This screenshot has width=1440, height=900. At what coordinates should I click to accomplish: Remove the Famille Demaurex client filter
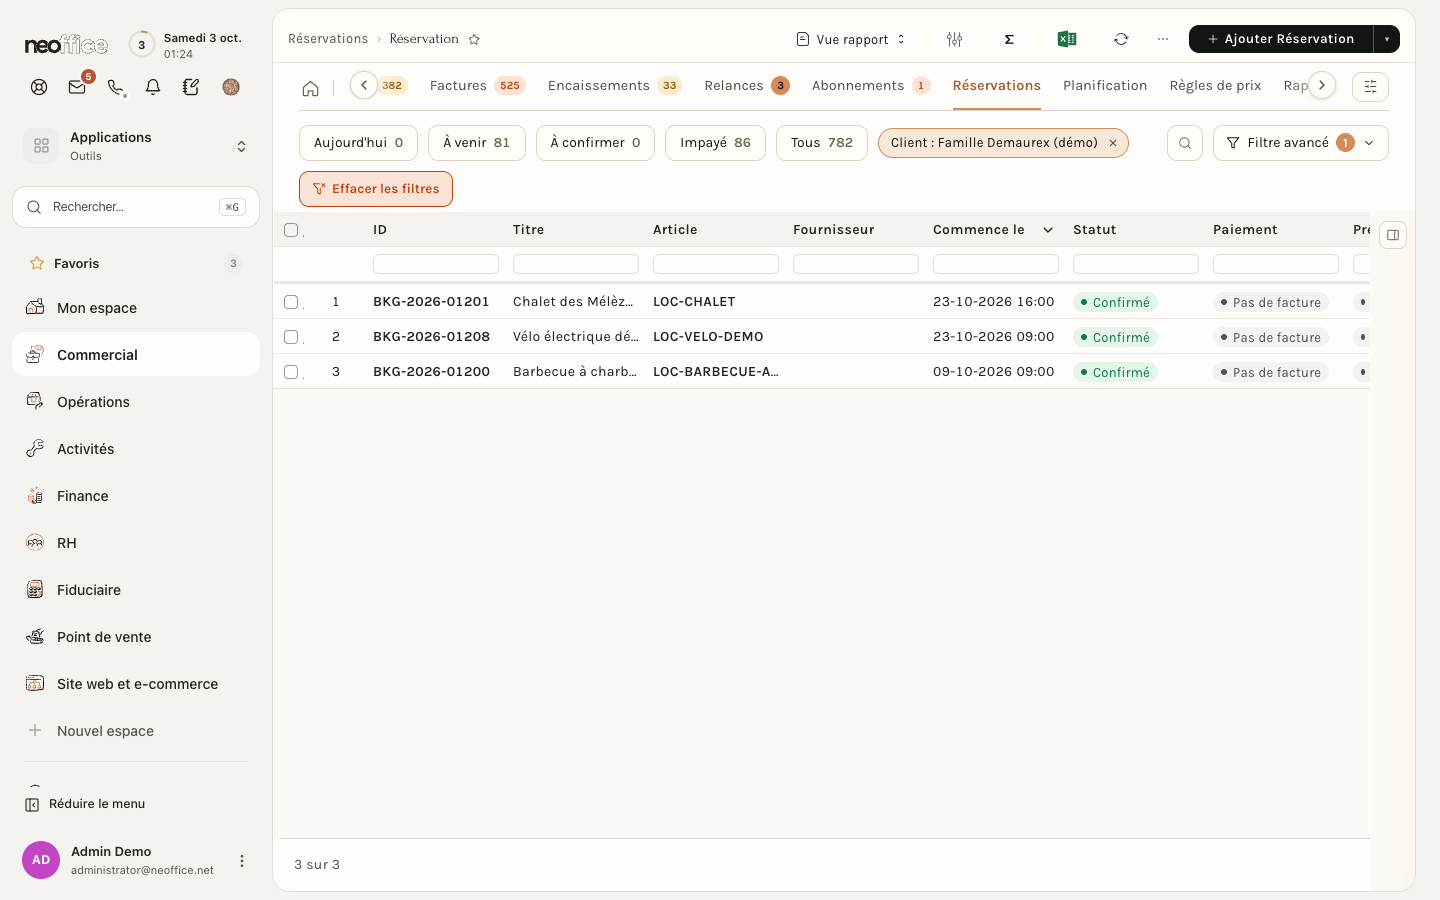pyautogui.click(x=1112, y=143)
